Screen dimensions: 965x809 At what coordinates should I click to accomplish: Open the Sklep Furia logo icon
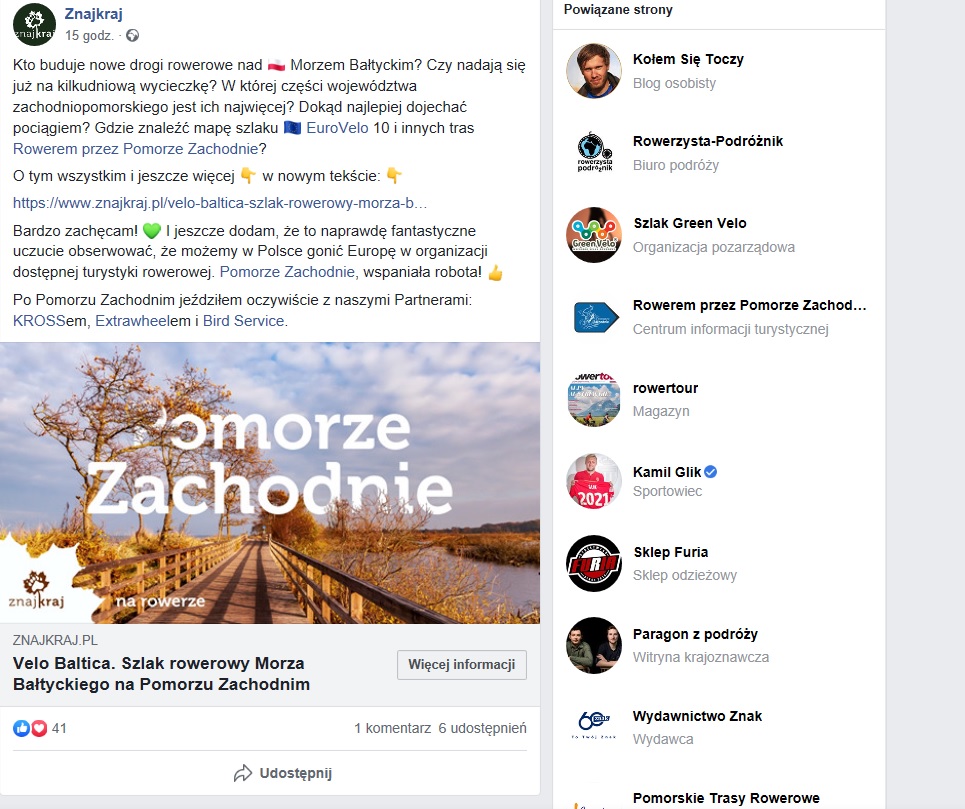click(594, 564)
